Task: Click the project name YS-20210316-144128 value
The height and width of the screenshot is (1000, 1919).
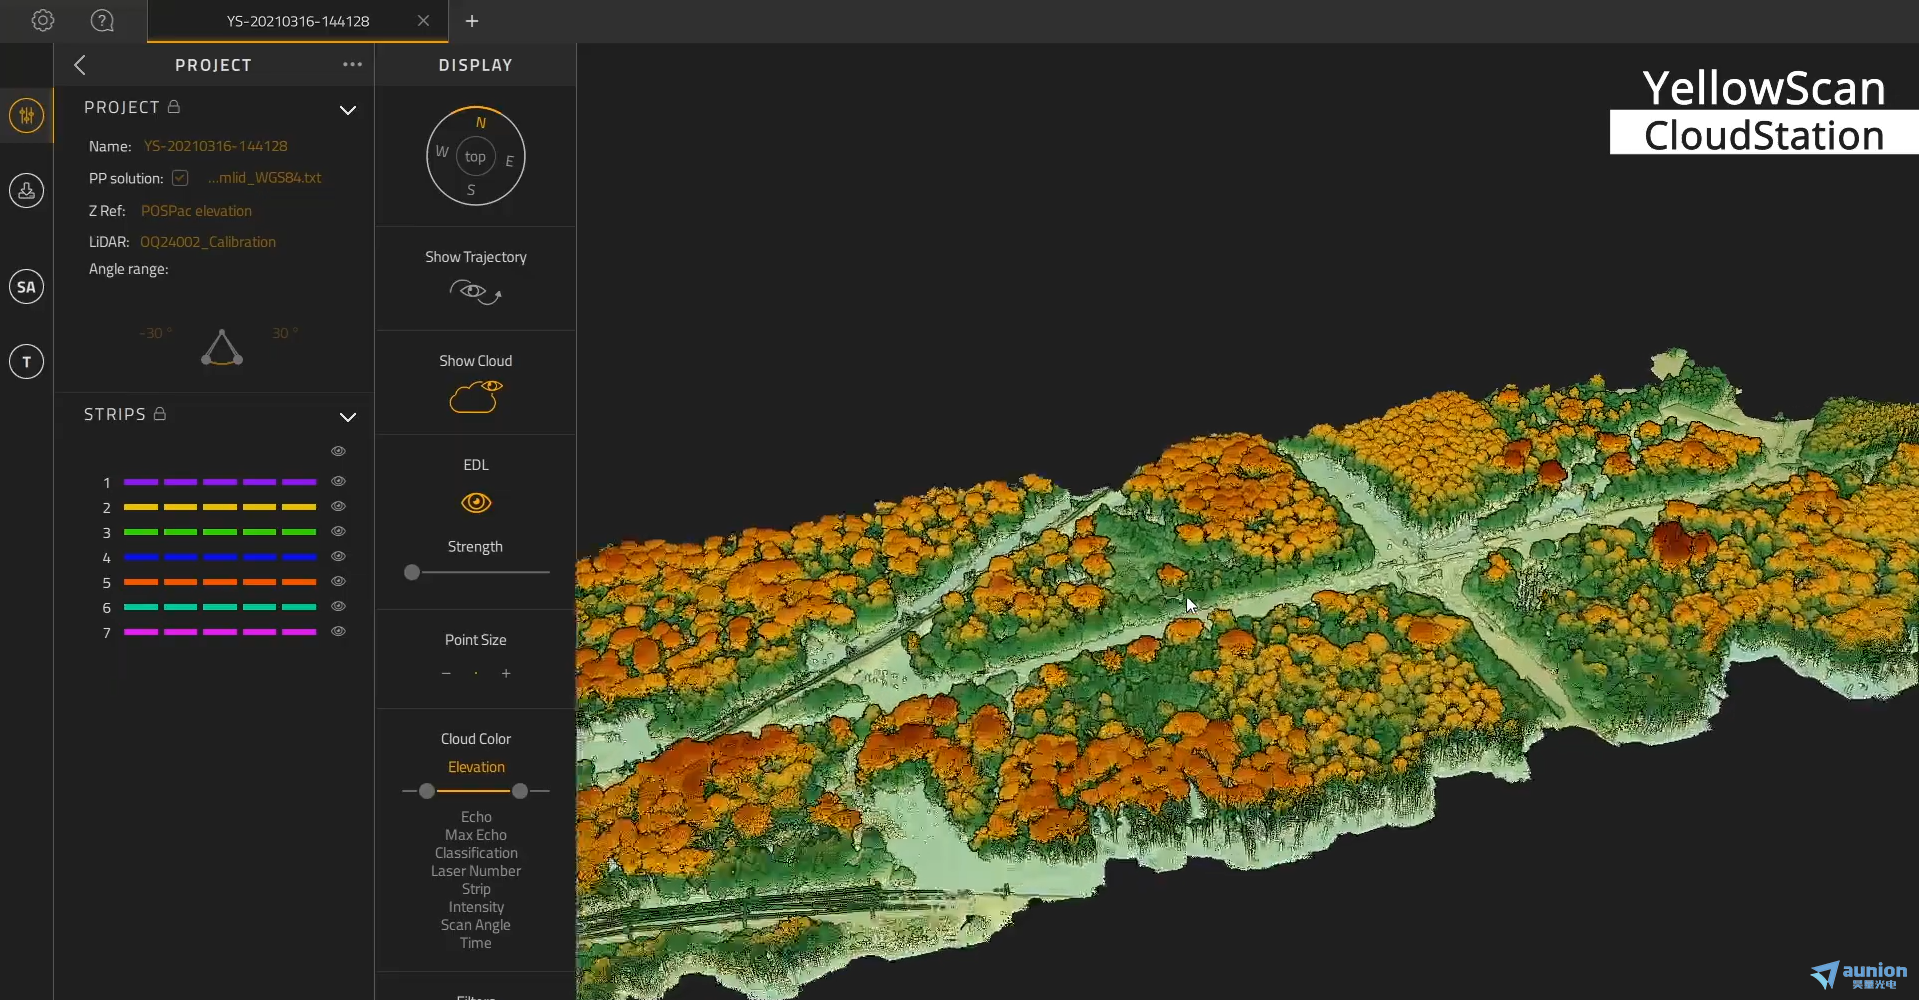Action: (x=215, y=146)
